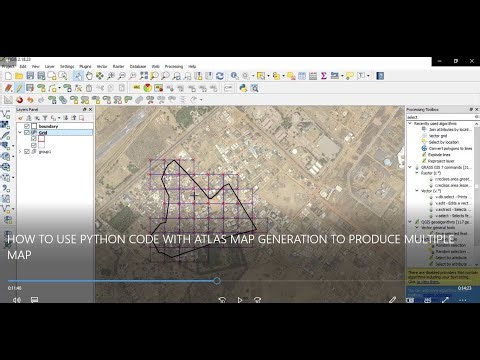Viewport: 480px width, 360px height.
Task: Toggle checkbox of first Grid symbol category
Action: click(34, 139)
